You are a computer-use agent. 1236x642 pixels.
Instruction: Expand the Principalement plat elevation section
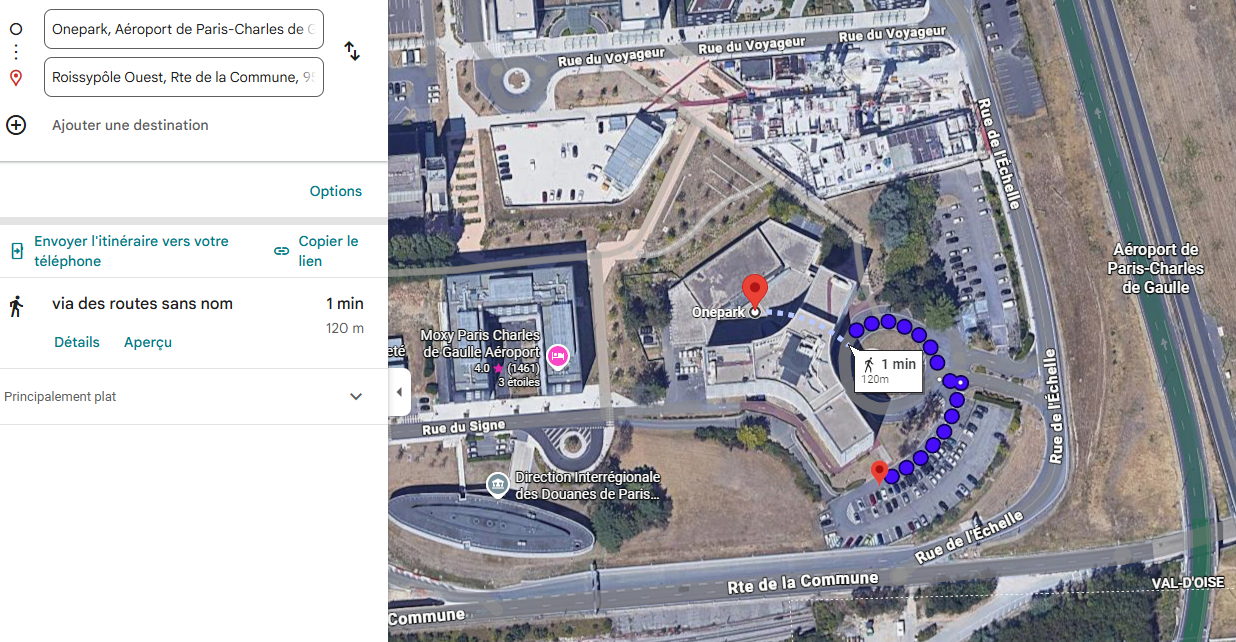pos(356,397)
